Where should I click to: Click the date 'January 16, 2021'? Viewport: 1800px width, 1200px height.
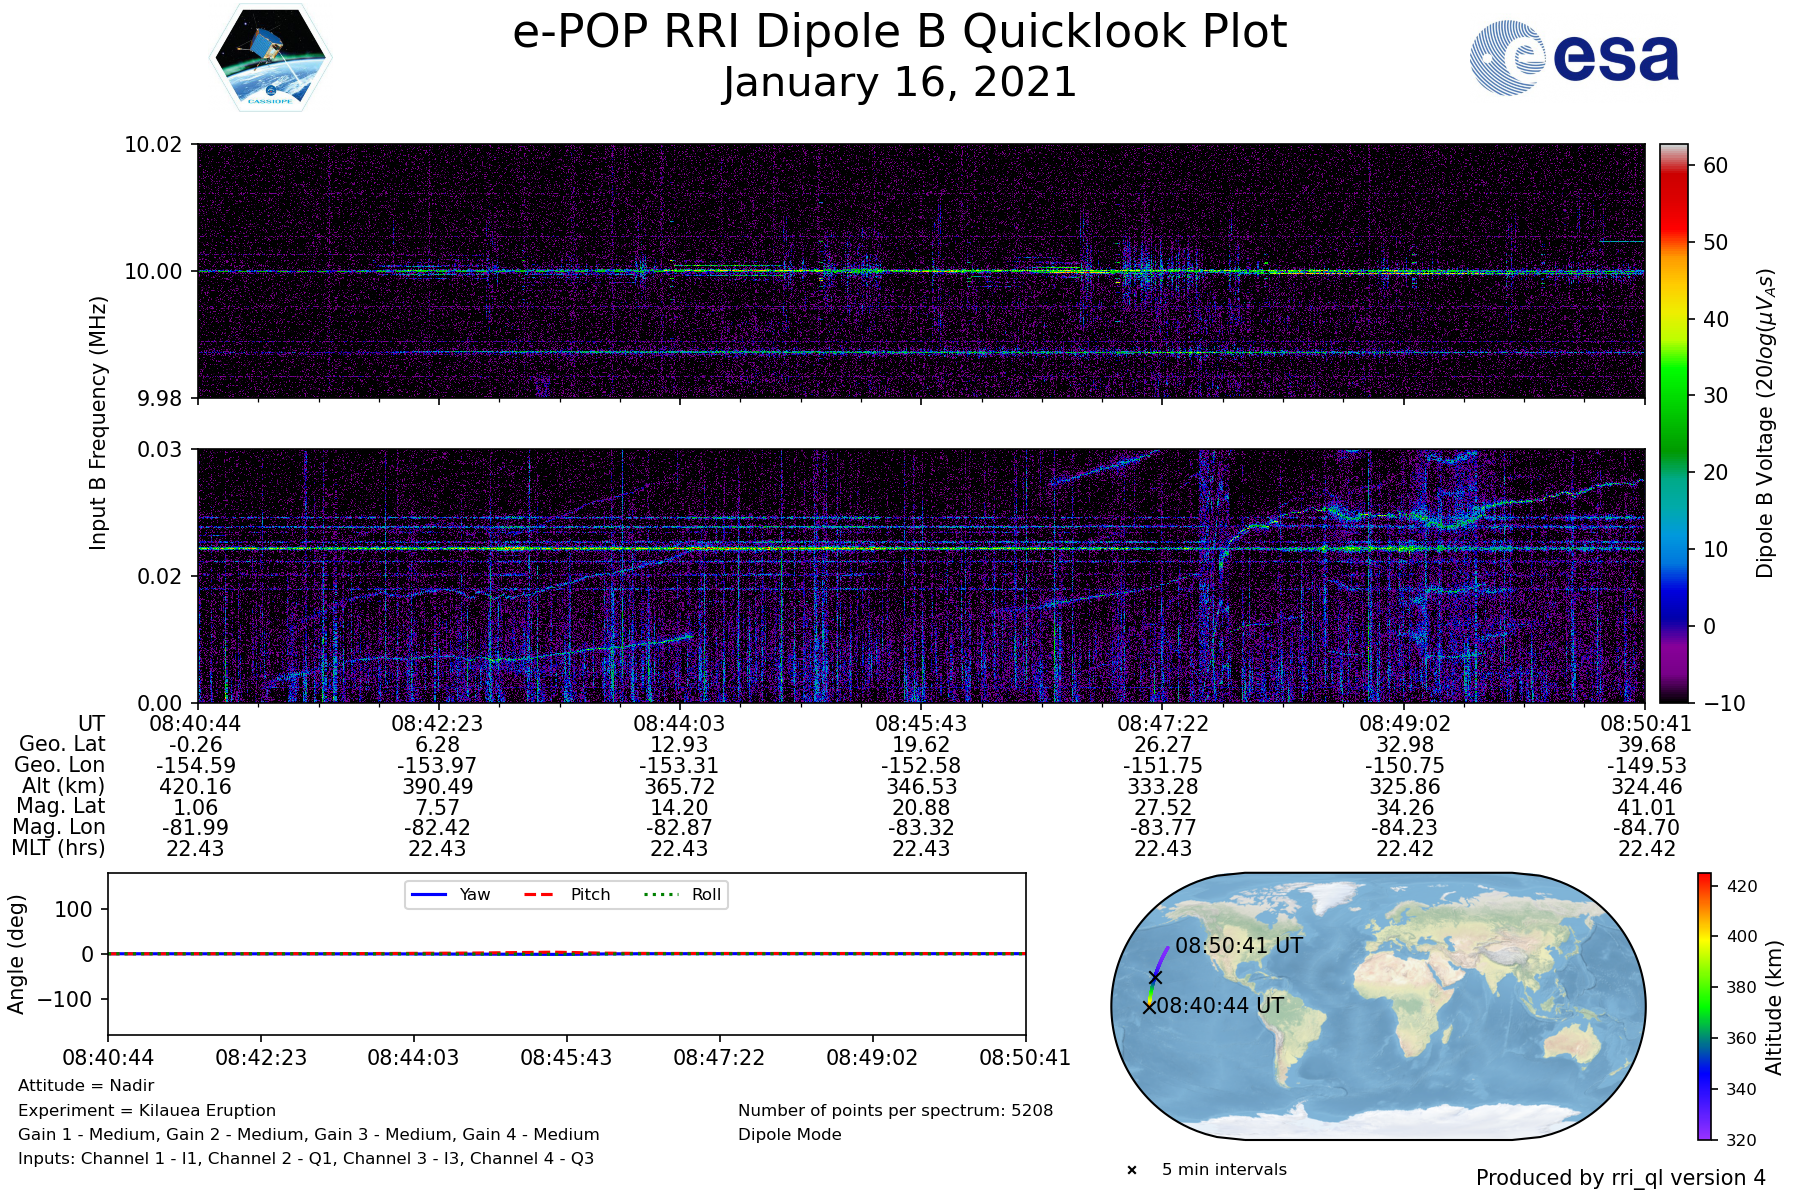click(x=899, y=83)
